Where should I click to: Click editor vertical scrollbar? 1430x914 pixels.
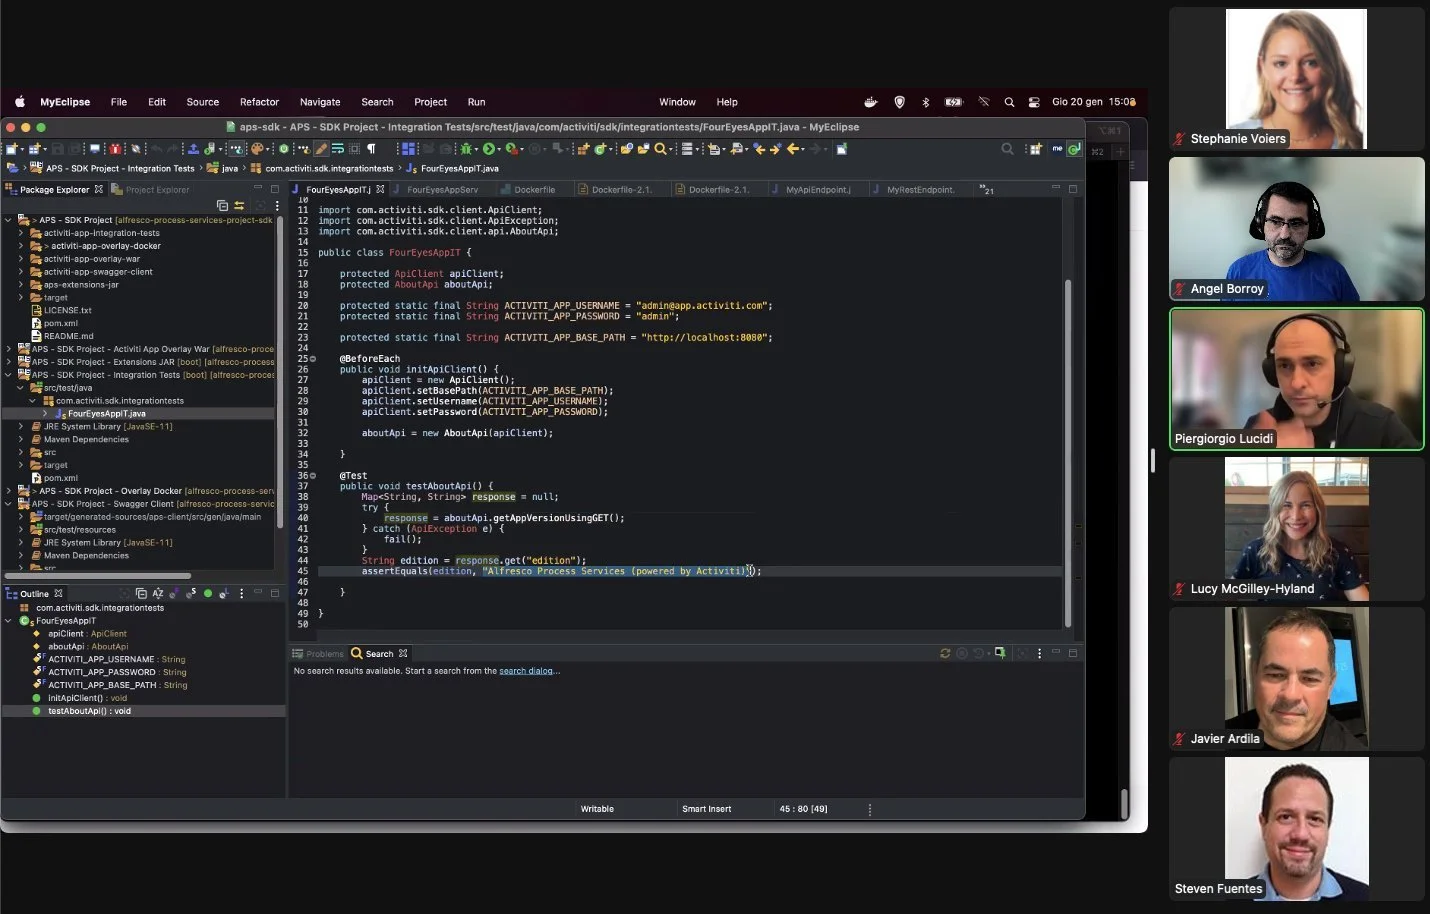pyautogui.click(x=1067, y=452)
